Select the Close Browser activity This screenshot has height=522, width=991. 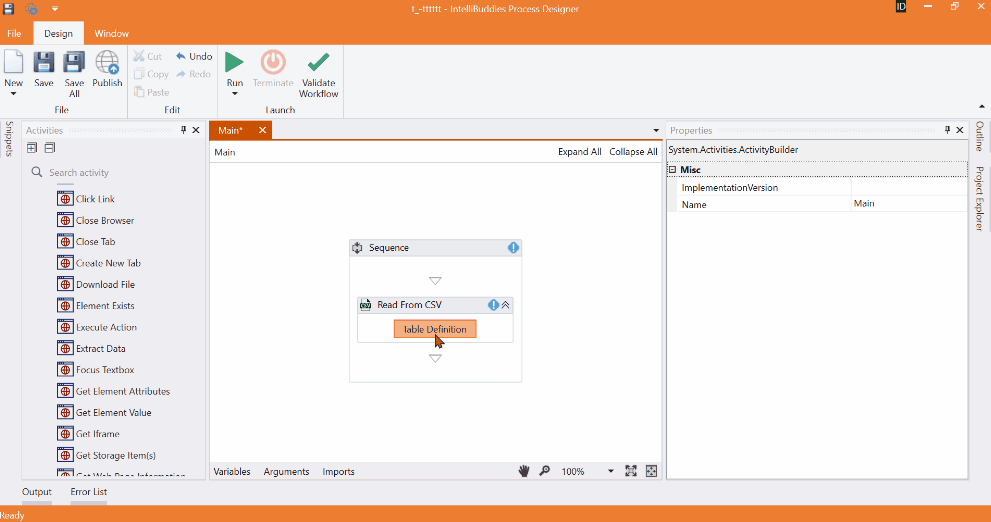coord(95,221)
